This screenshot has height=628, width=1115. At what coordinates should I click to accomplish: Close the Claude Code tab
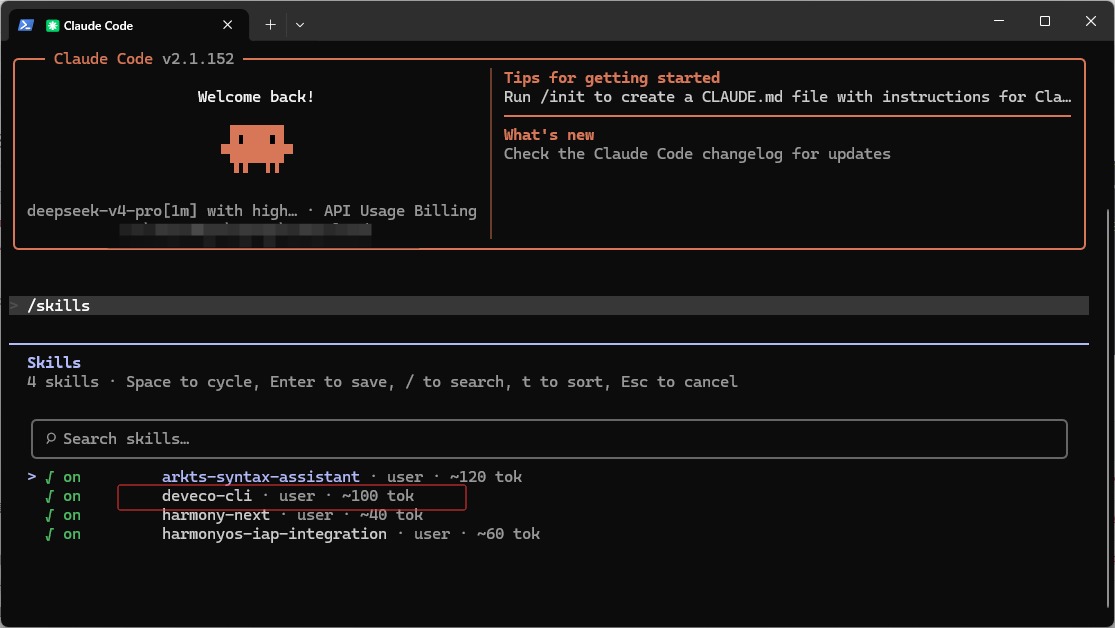(228, 25)
